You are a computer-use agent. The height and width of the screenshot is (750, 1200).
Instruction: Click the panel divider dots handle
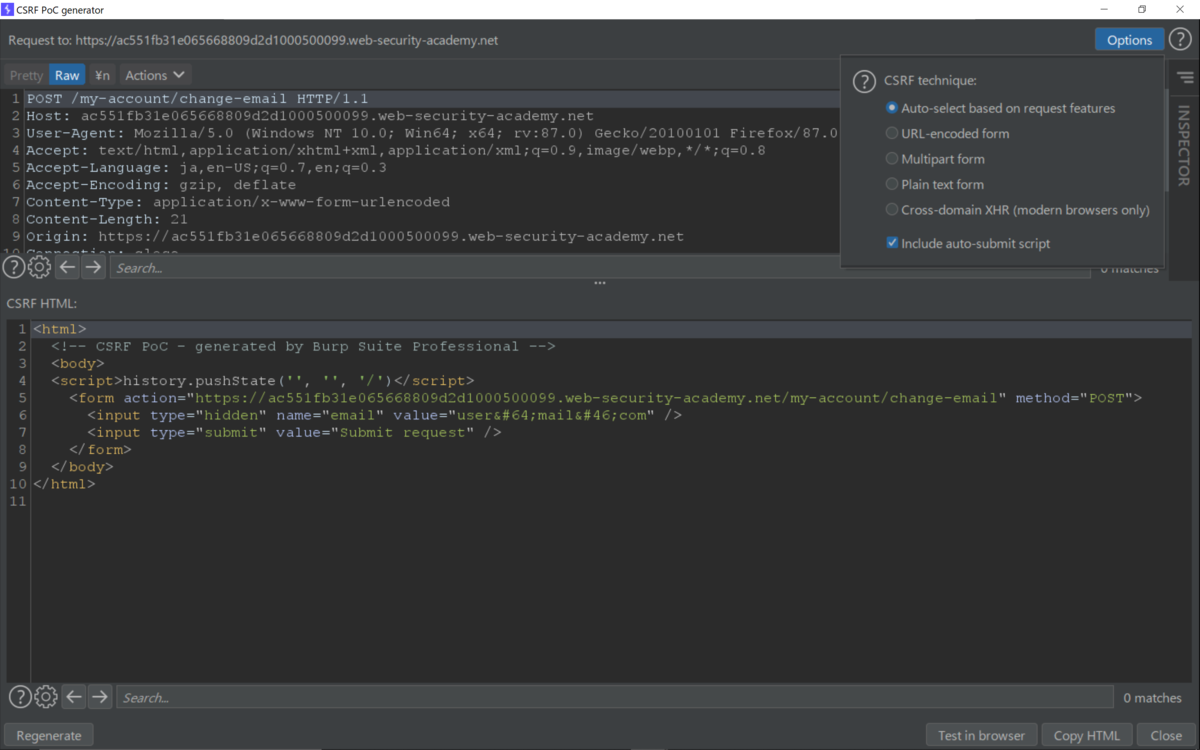pos(600,283)
